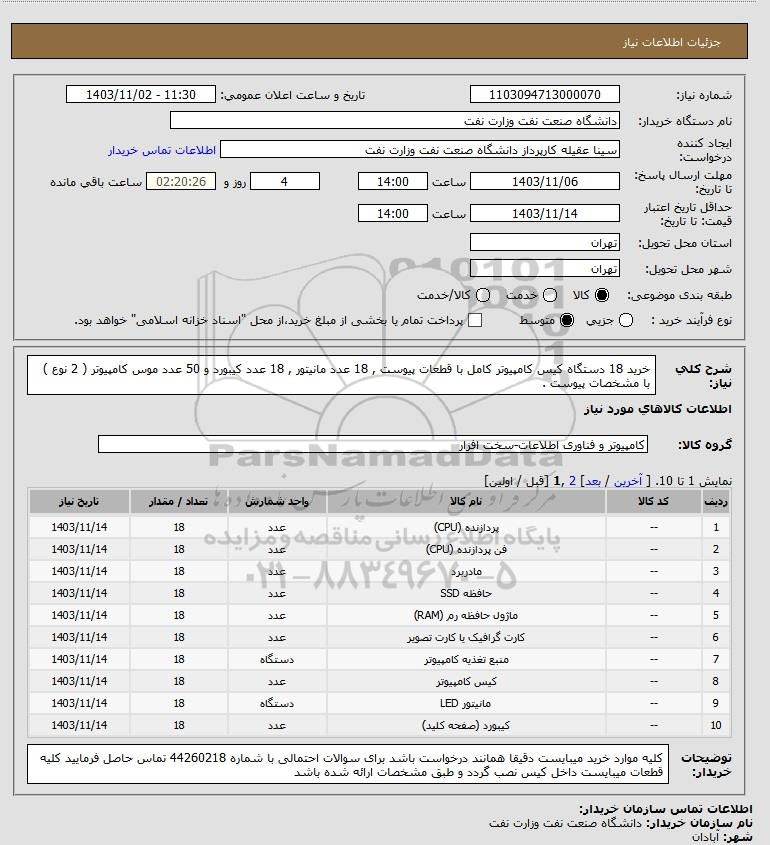
Task: Click the ایجاد کننده درخواست field
Action: click(x=420, y=149)
